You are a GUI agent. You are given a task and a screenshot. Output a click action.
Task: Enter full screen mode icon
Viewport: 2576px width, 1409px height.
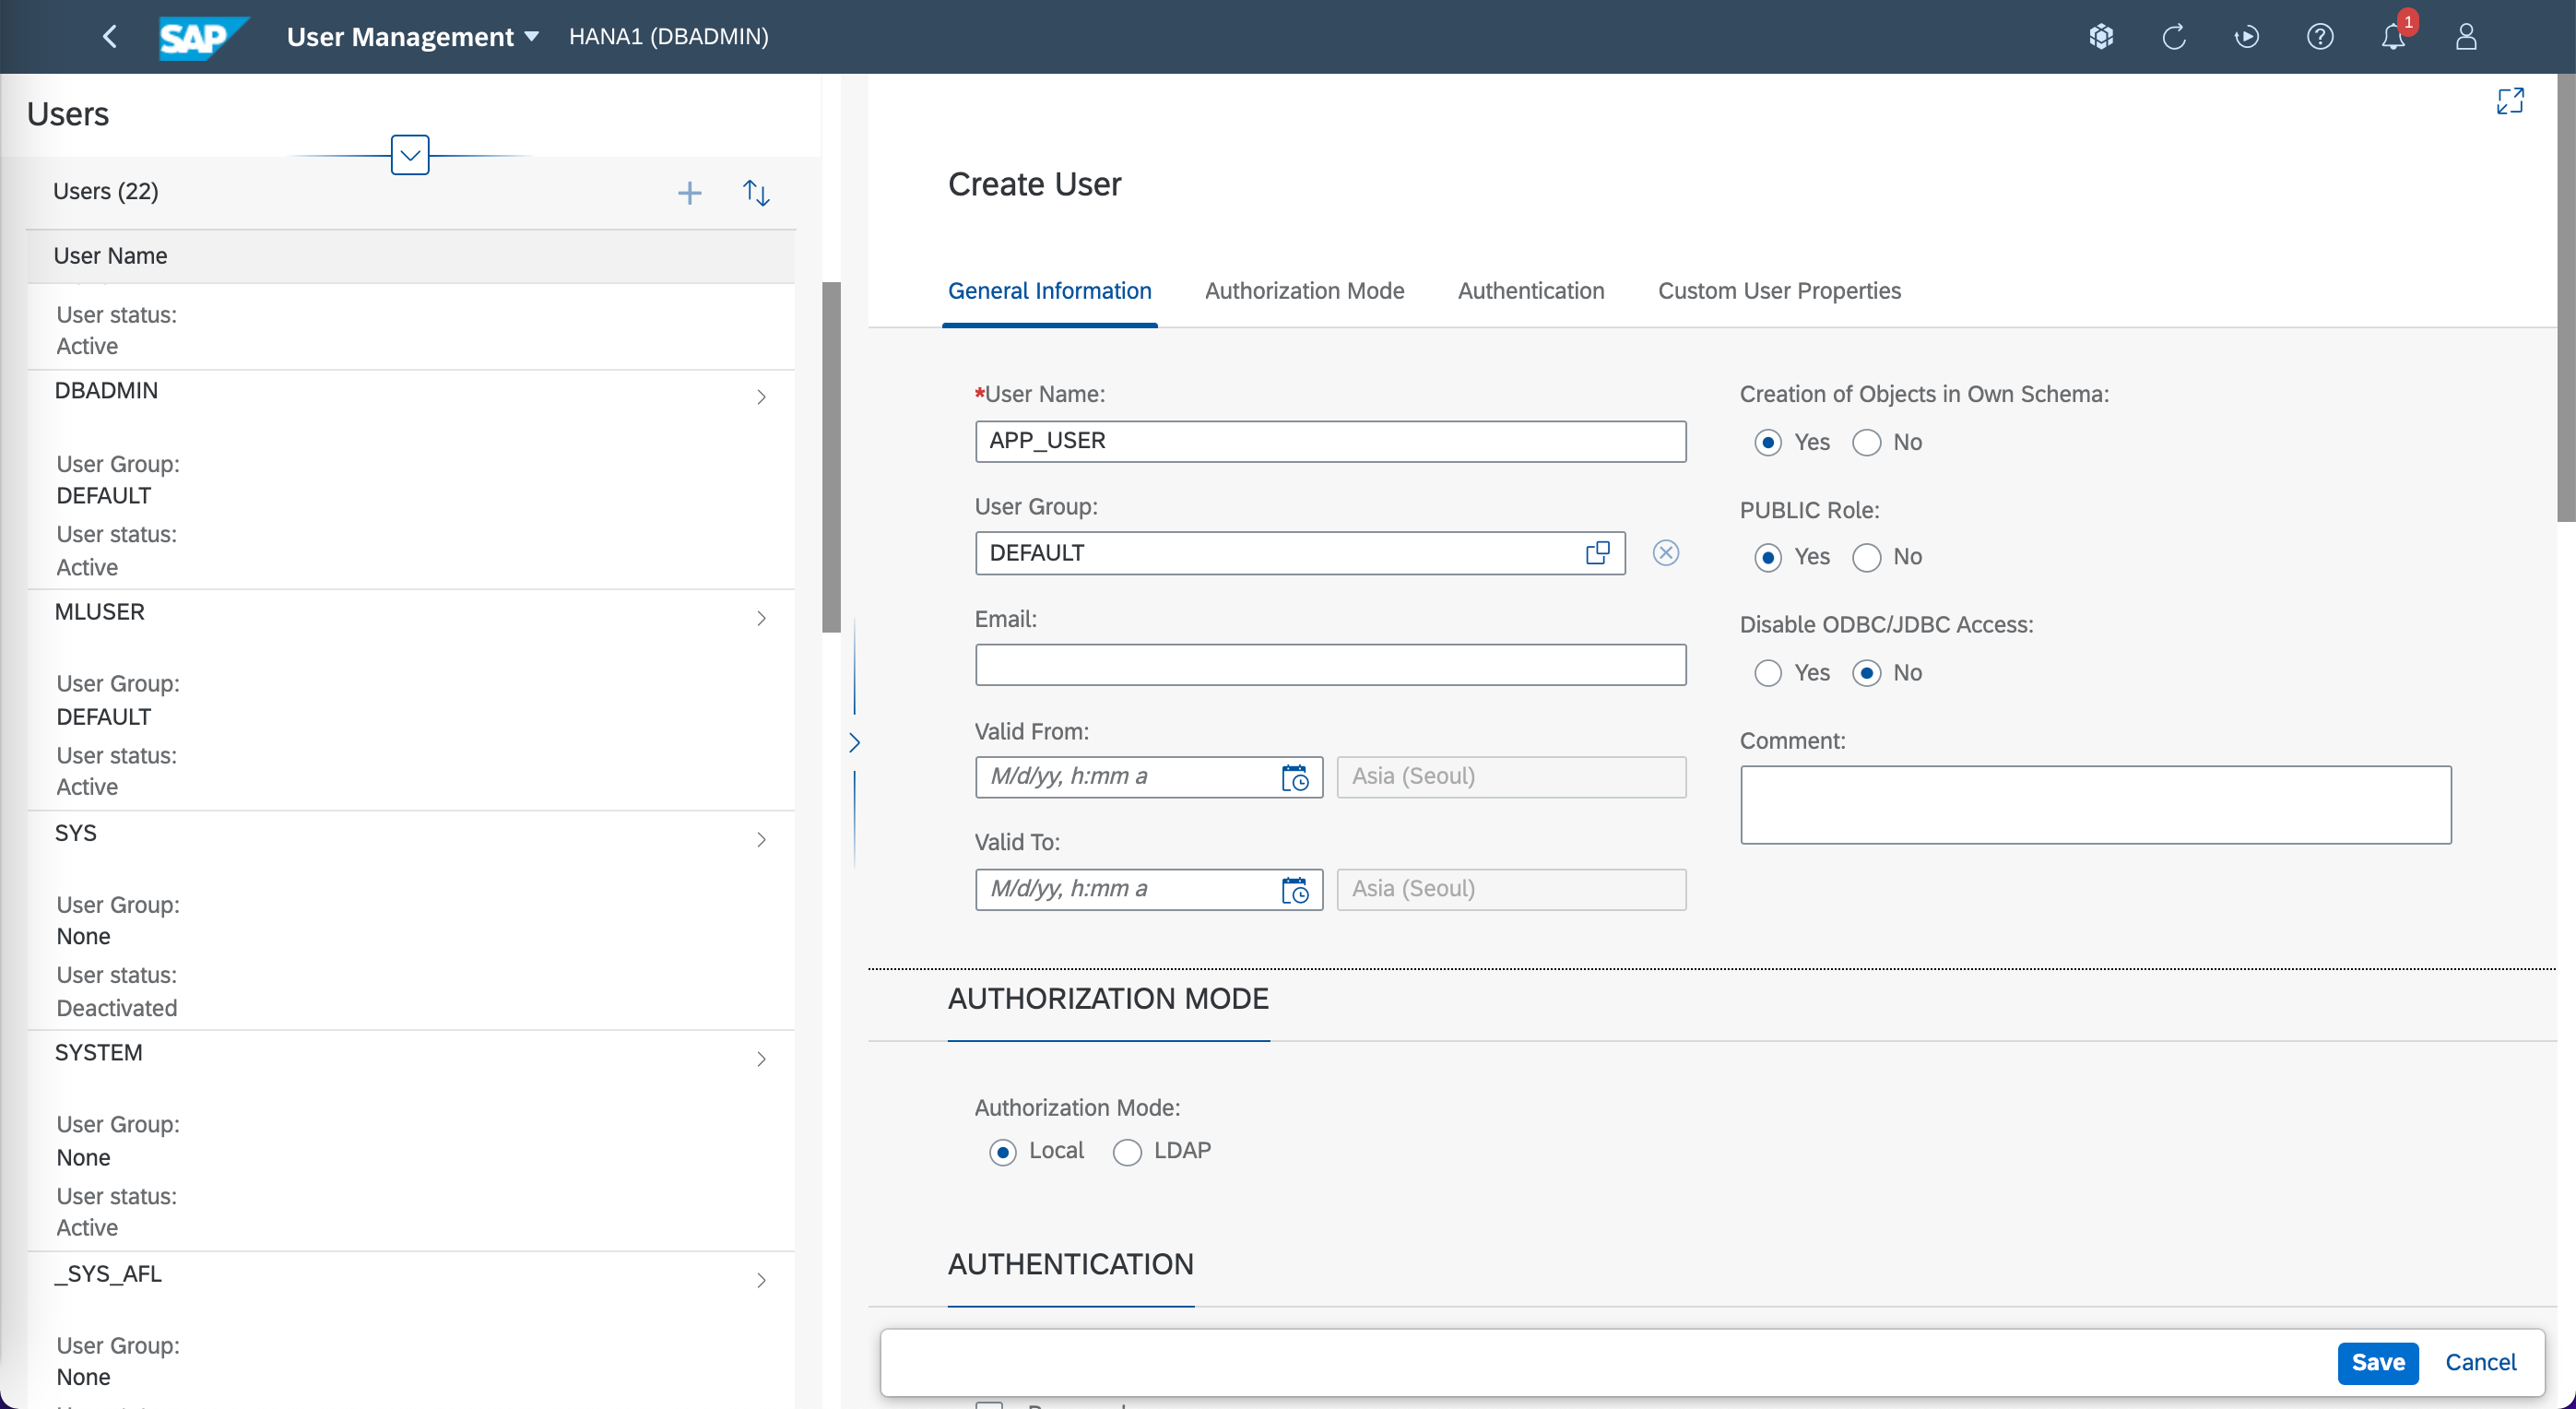(x=2509, y=101)
